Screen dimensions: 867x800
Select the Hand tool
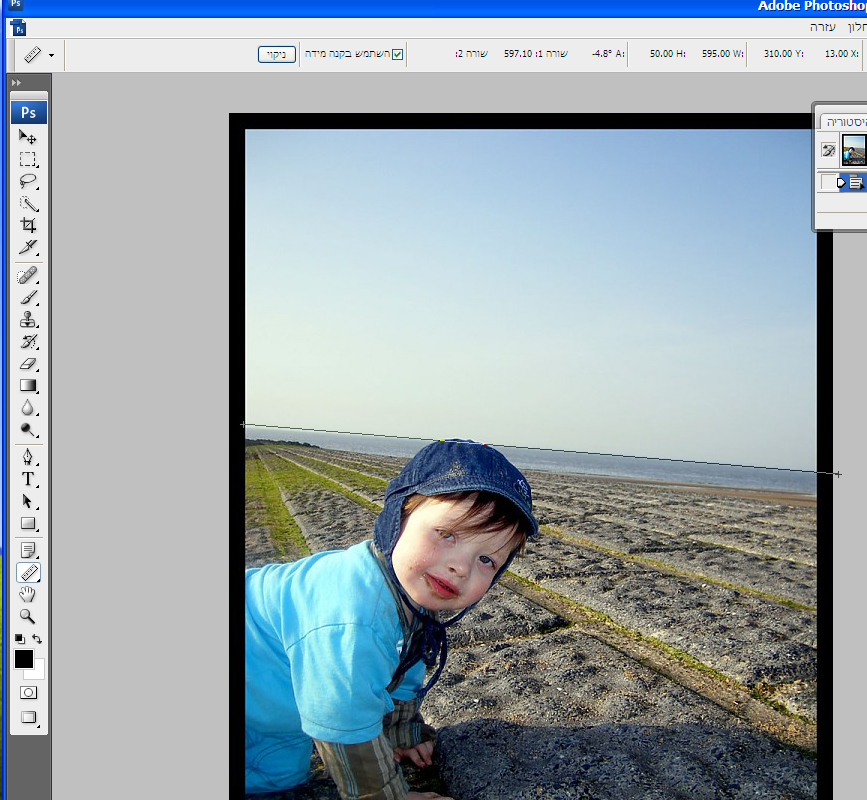(x=28, y=595)
